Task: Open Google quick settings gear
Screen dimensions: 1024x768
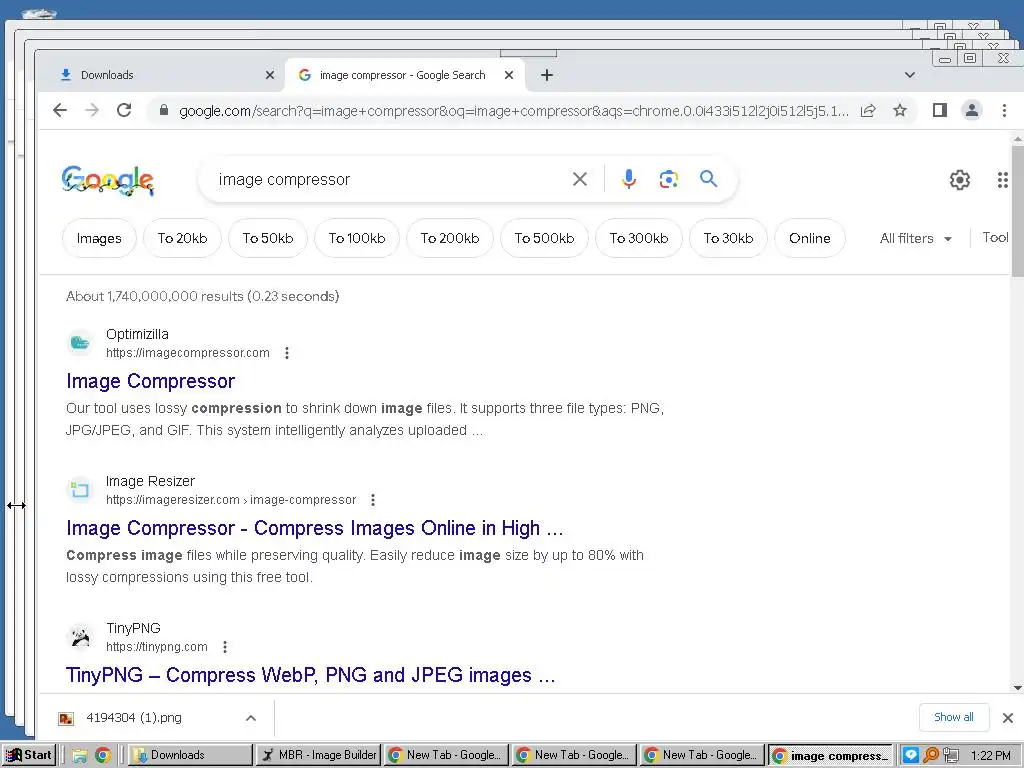Action: pyautogui.click(x=959, y=180)
